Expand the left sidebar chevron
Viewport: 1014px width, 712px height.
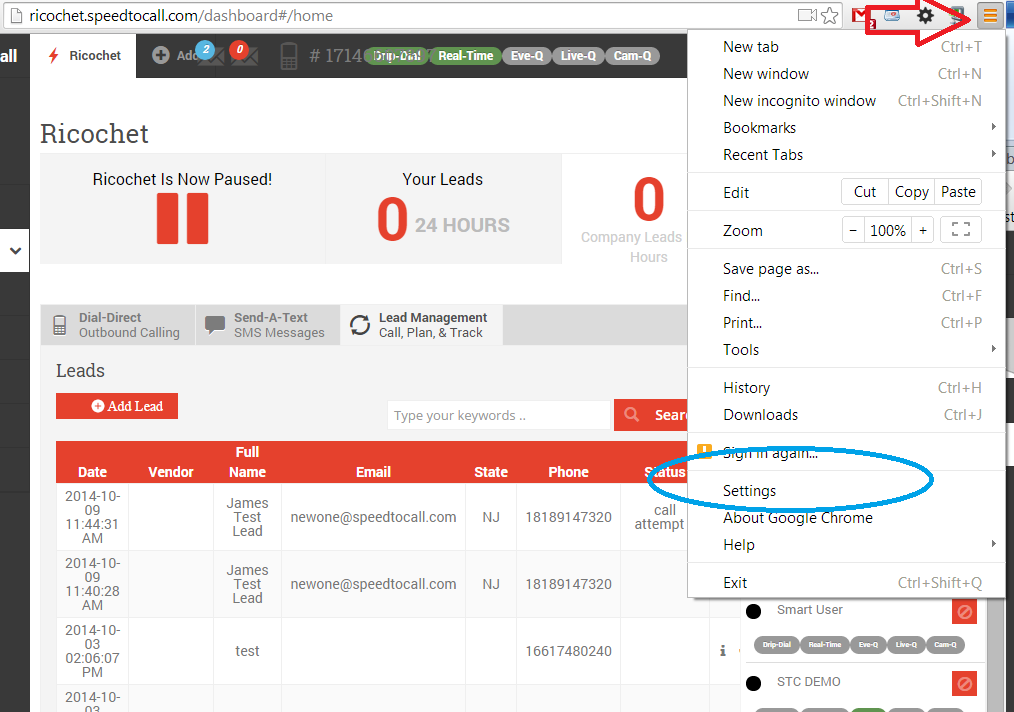pyautogui.click(x=15, y=251)
